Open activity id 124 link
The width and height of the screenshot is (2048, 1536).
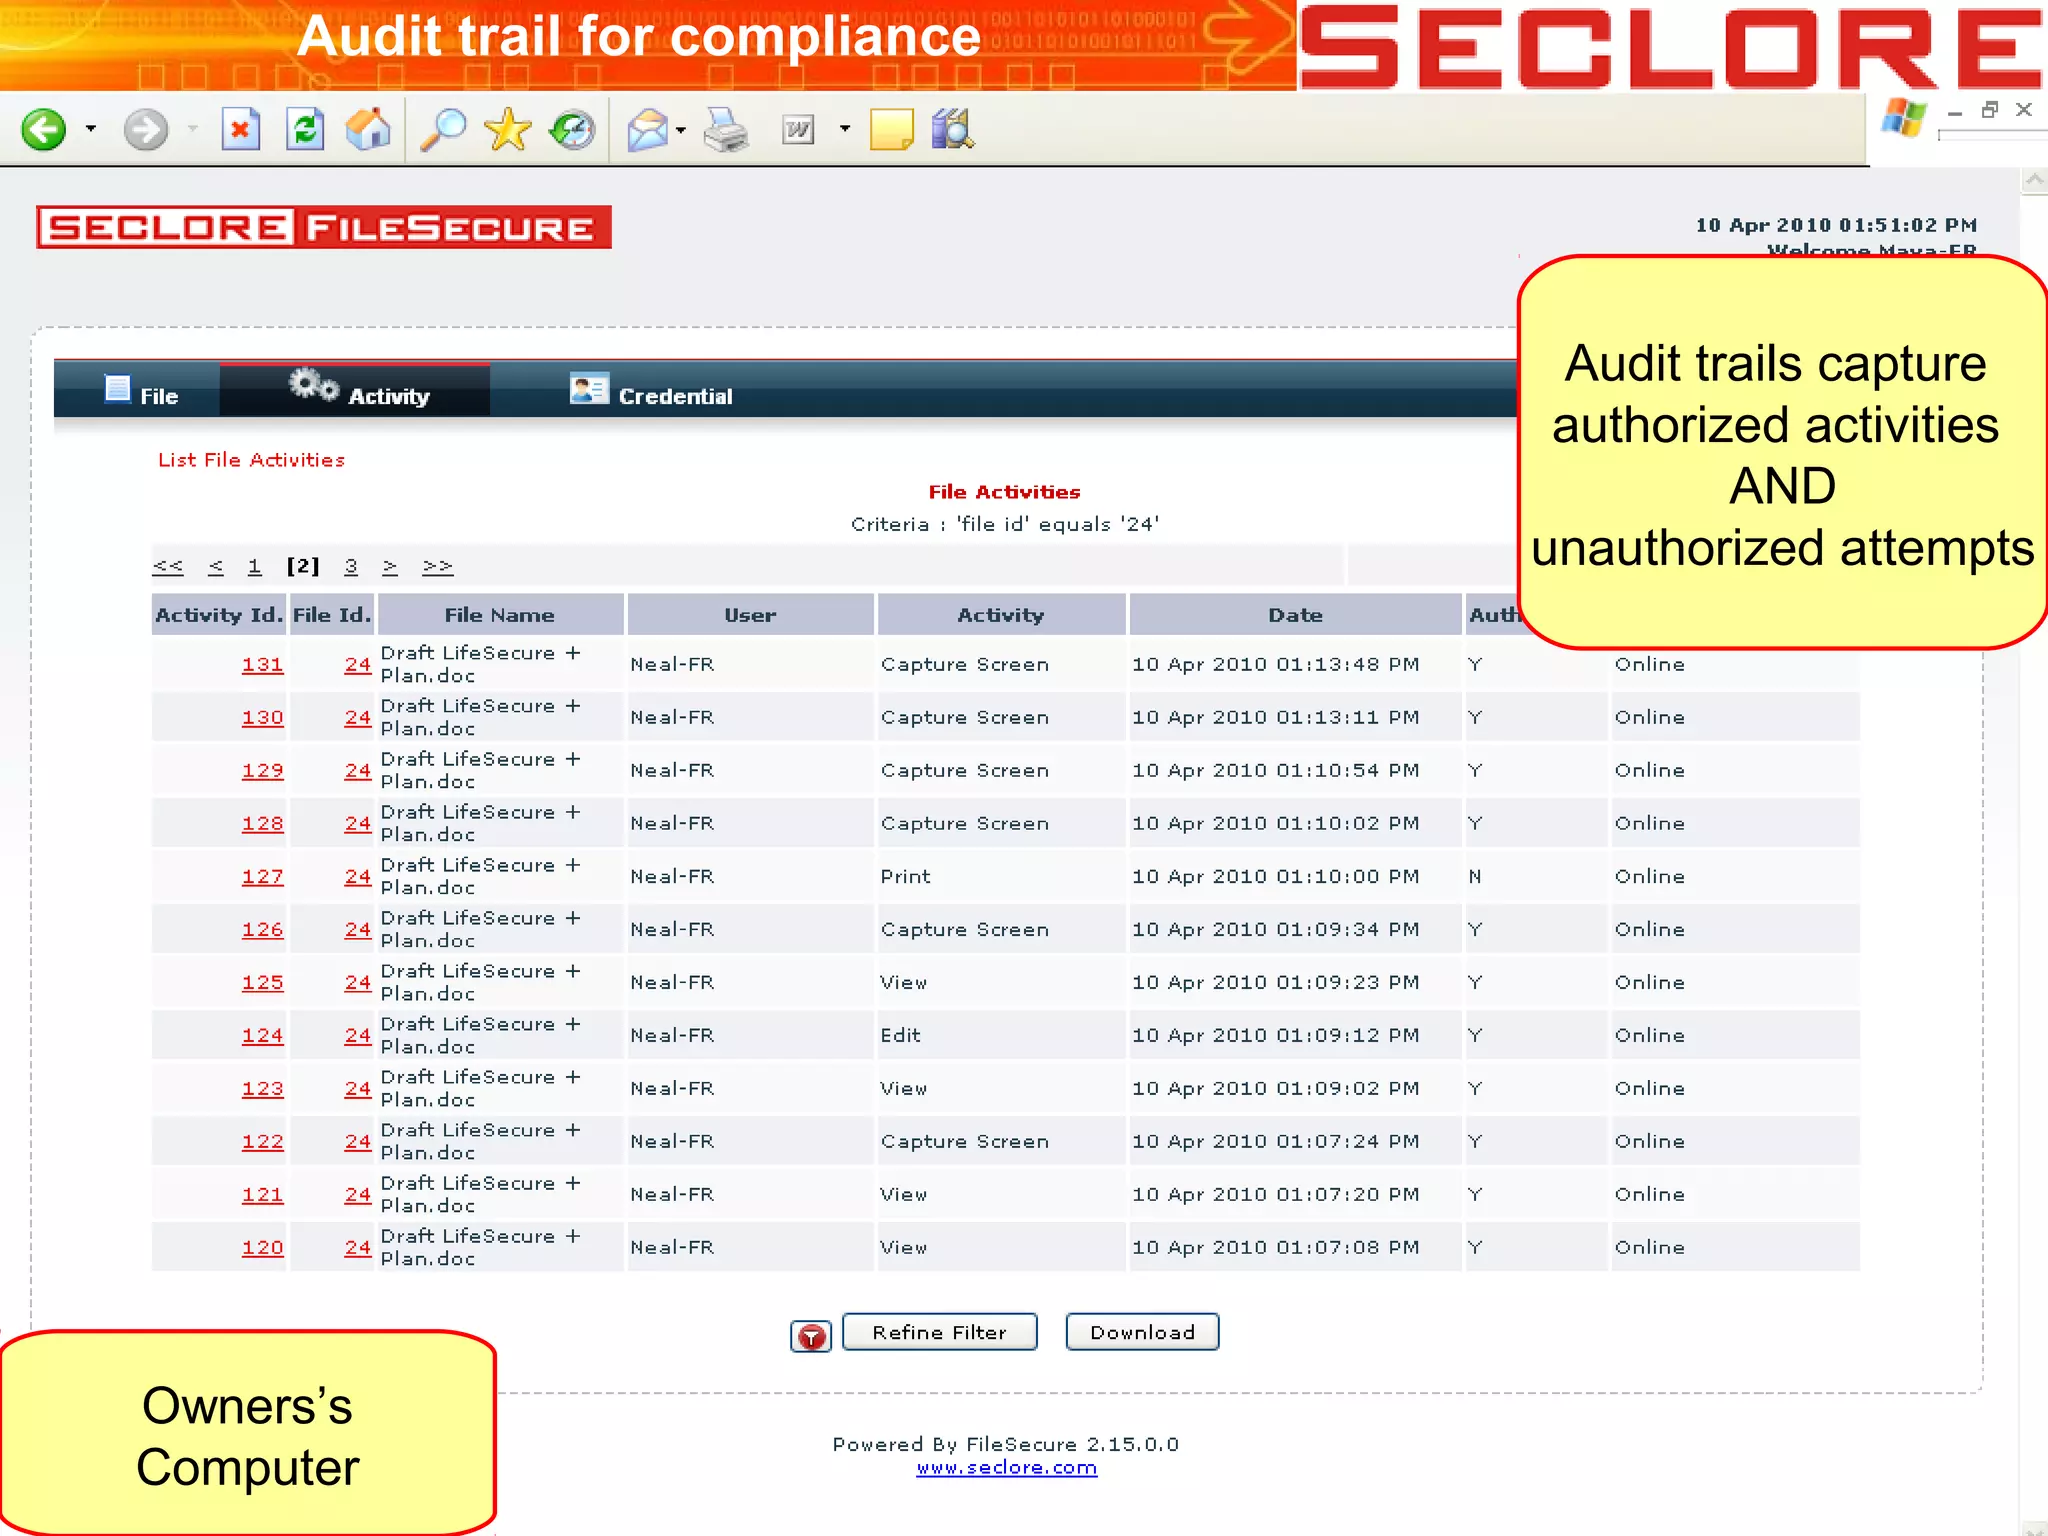click(262, 1036)
